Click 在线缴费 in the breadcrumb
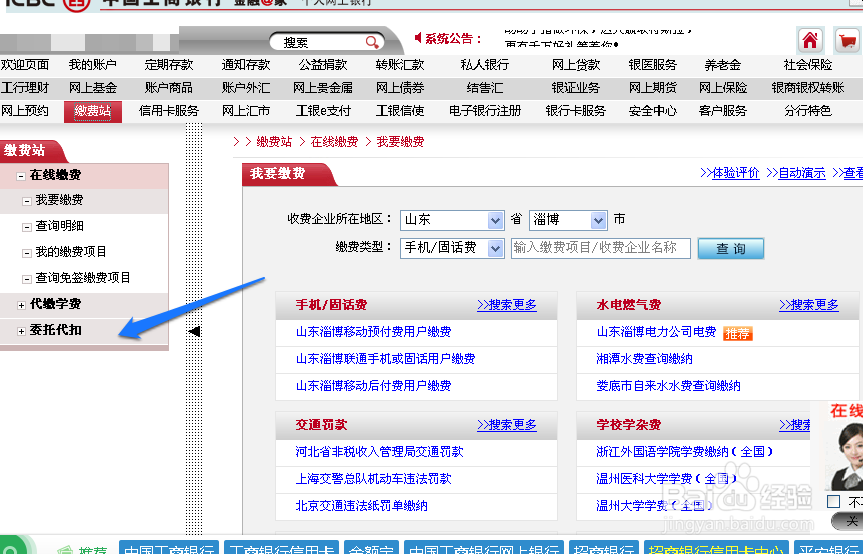The image size is (863, 554). 334,142
